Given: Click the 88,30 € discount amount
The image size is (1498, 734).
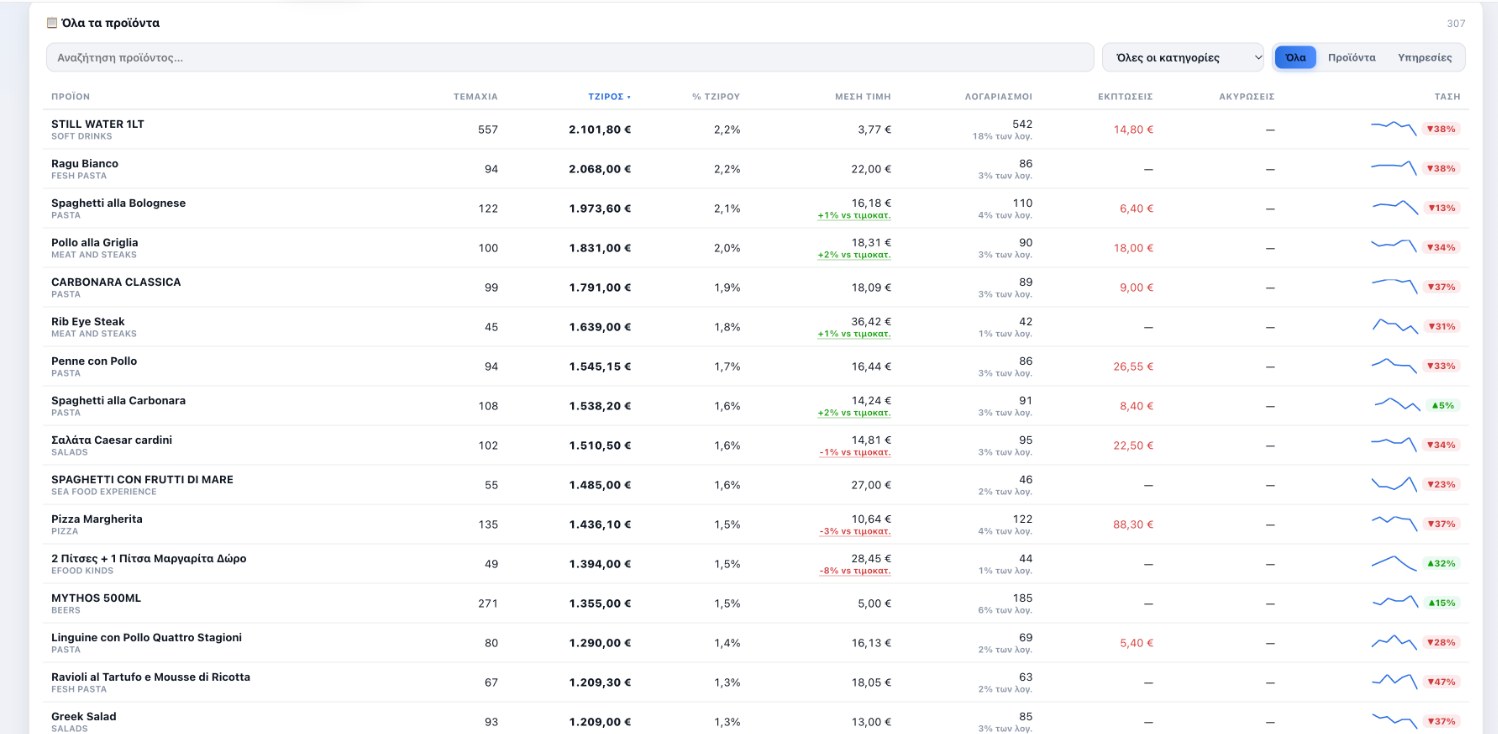Looking at the screenshot, I should pyautogui.click(x=1133, y=524).
